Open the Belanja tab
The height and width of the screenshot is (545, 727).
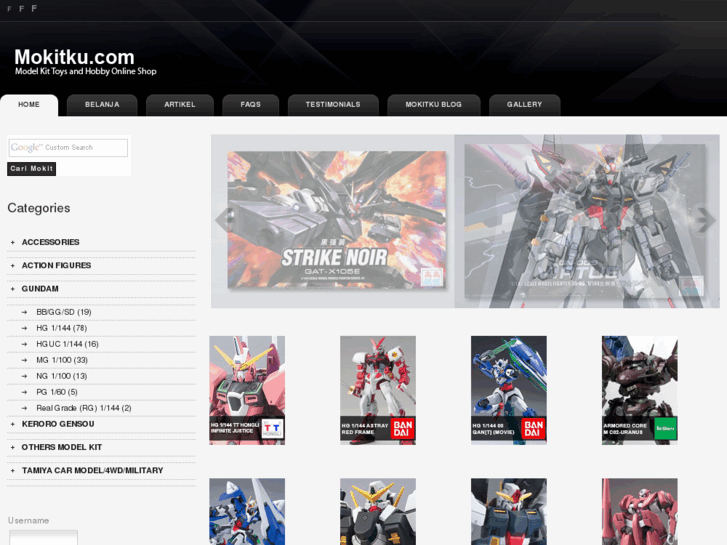coord(102,105)
